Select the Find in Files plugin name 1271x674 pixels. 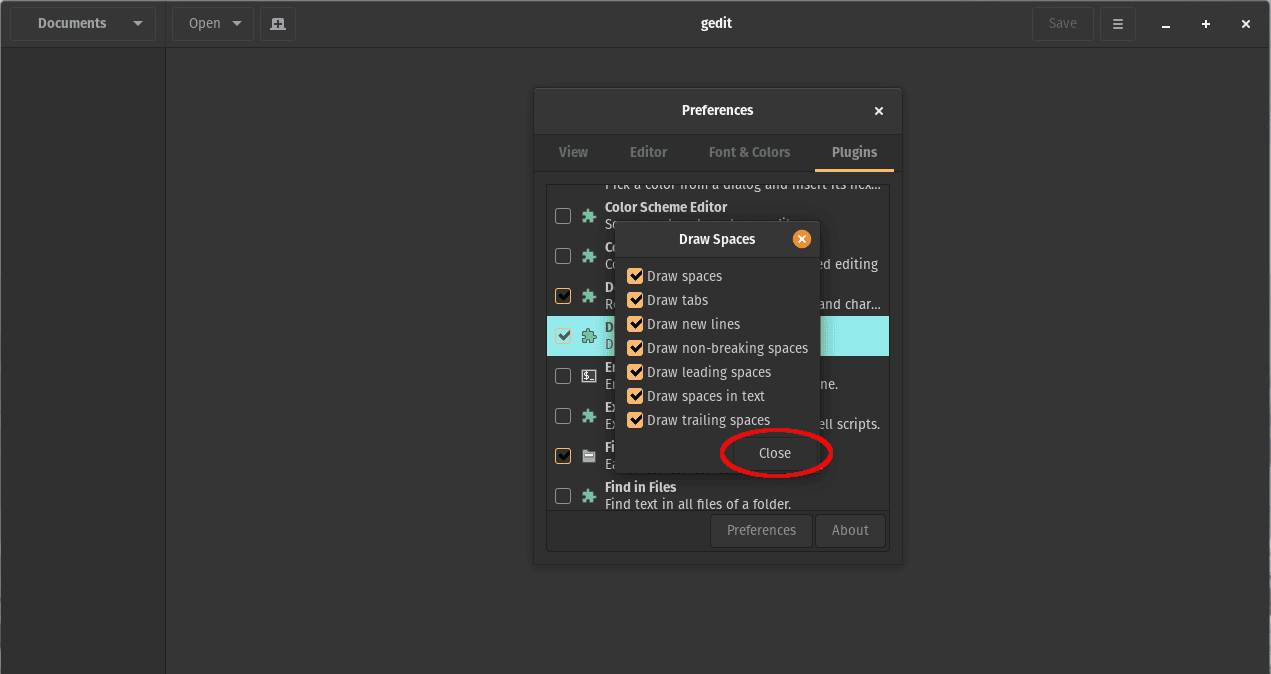pyautogui.click(x=641, y=487)
